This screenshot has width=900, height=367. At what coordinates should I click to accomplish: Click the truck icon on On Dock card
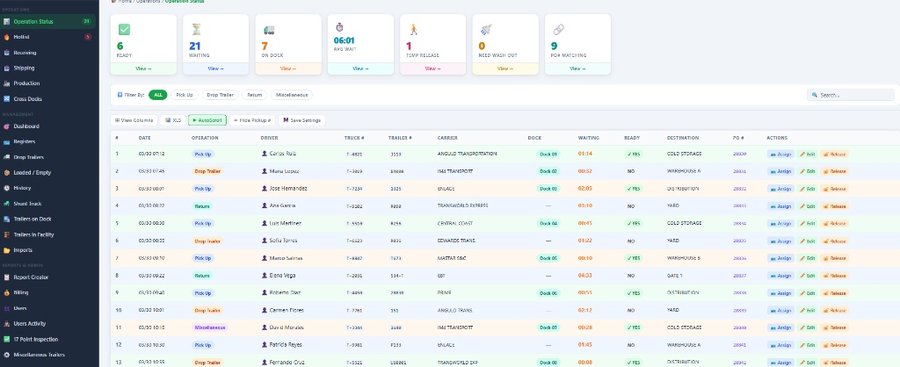tap(269, 30)
